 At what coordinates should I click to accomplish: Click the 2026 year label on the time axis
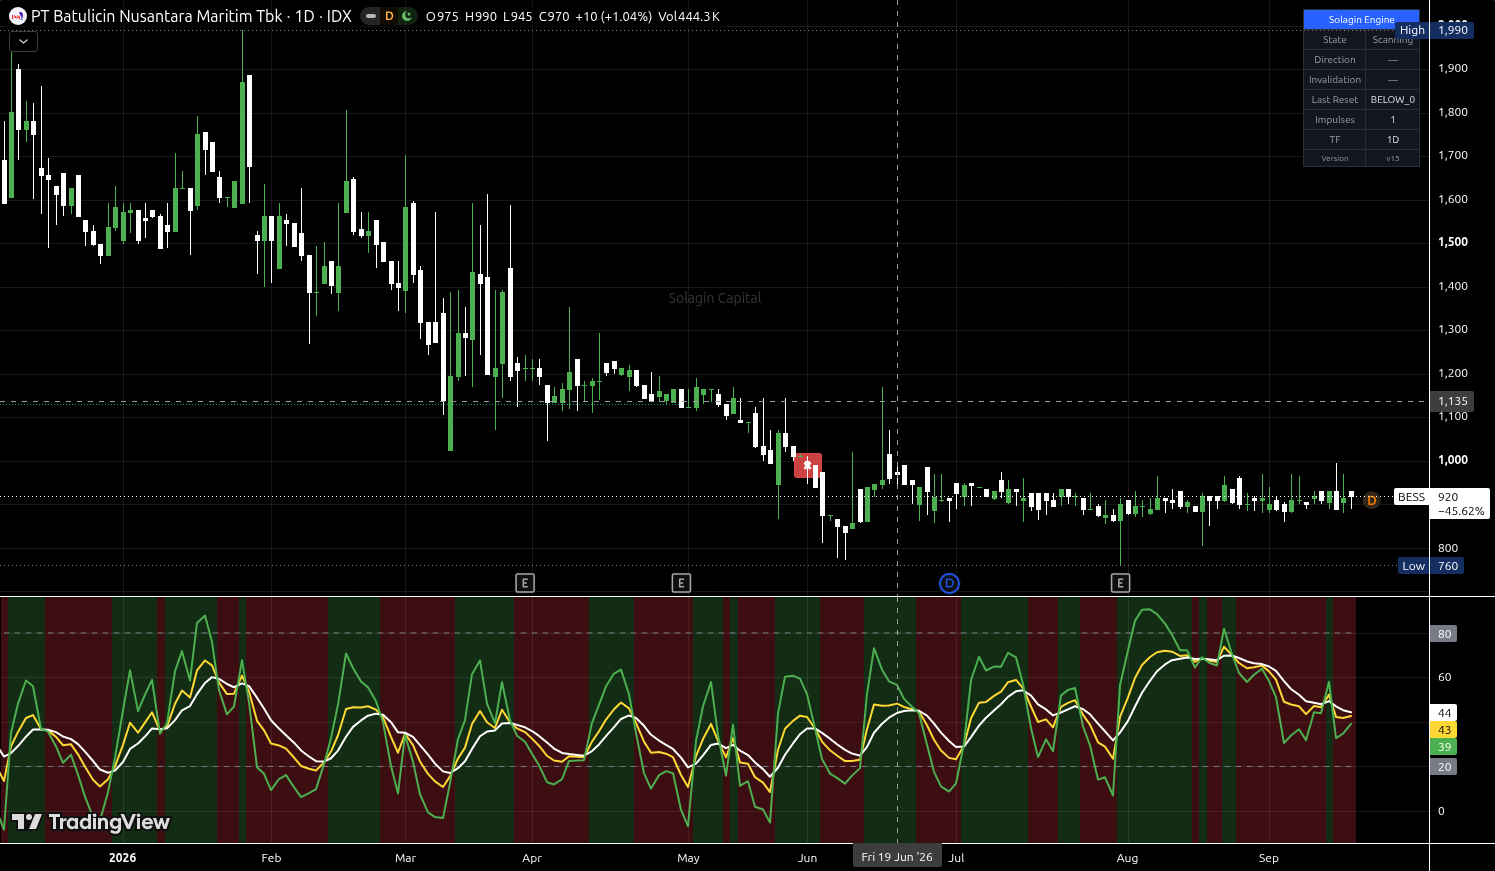(x=122, y=857)
